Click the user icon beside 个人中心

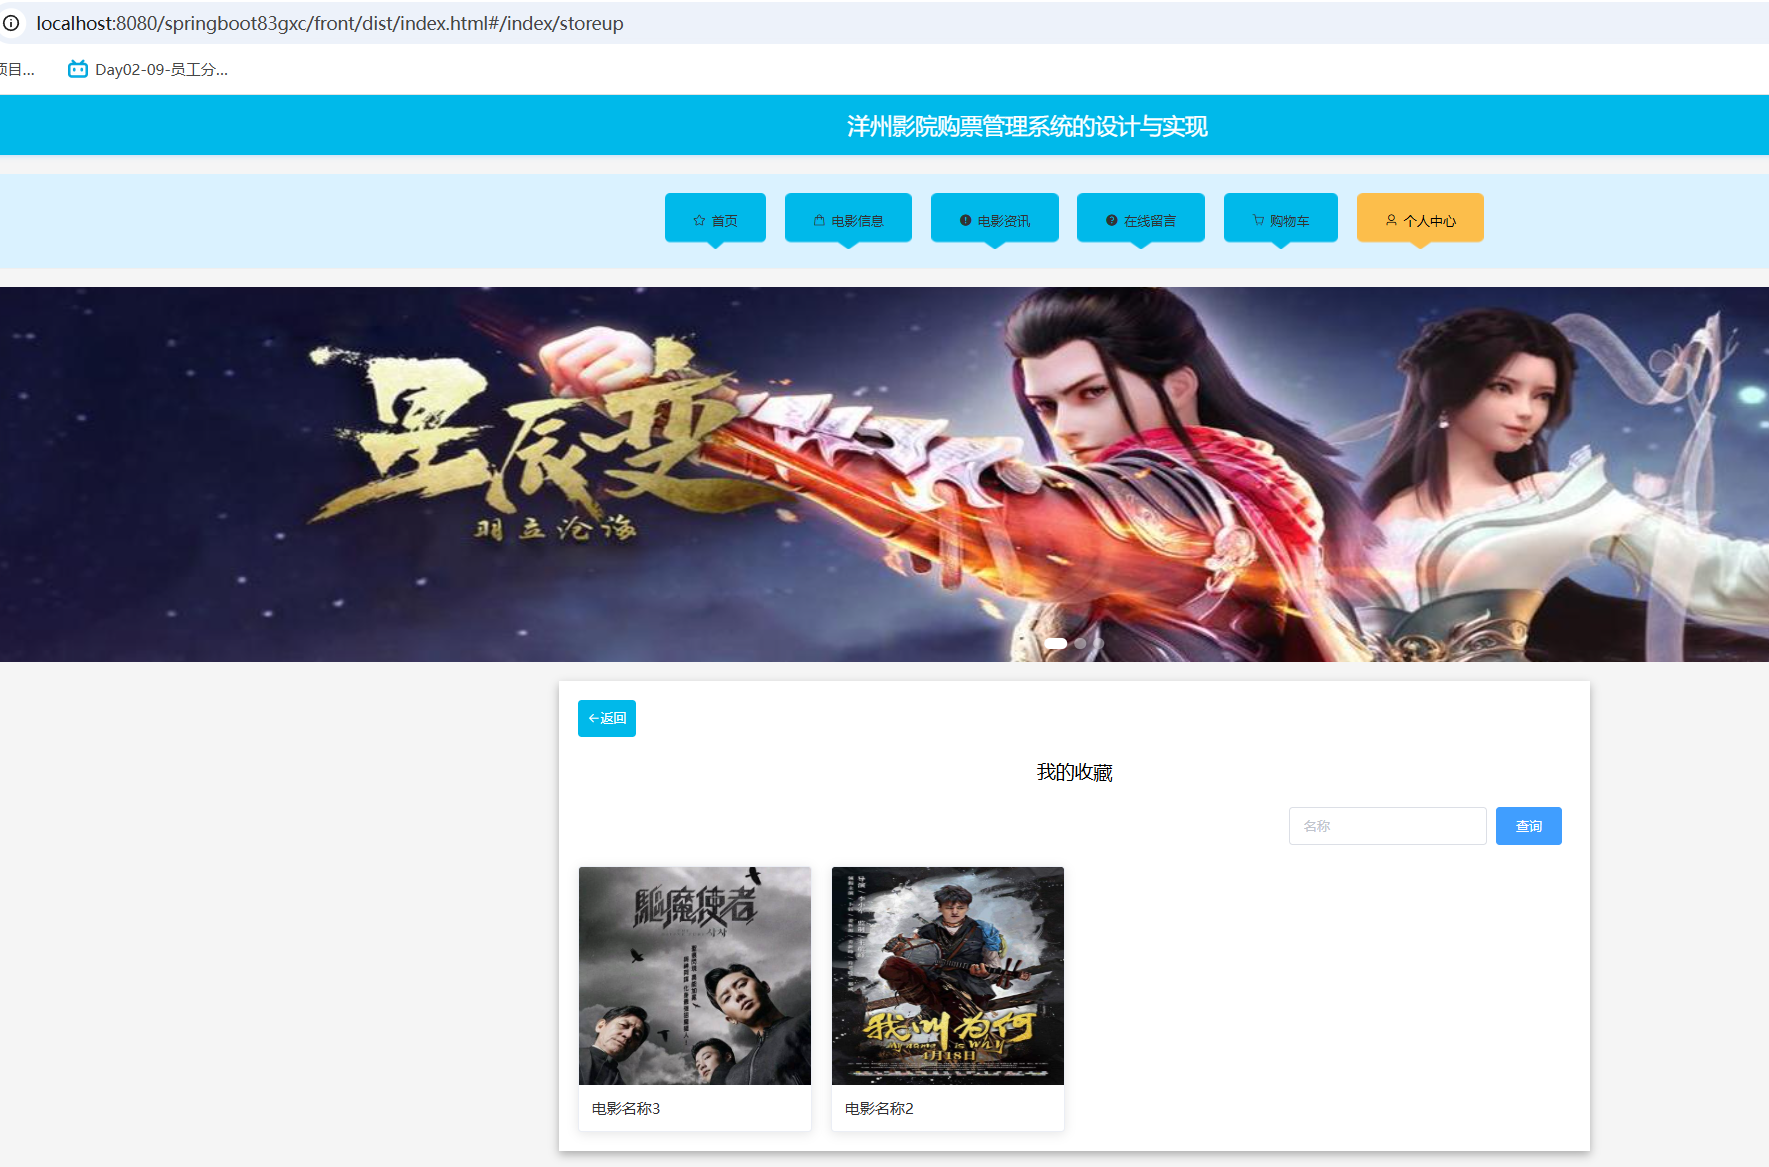click(x=1391, y=220)
